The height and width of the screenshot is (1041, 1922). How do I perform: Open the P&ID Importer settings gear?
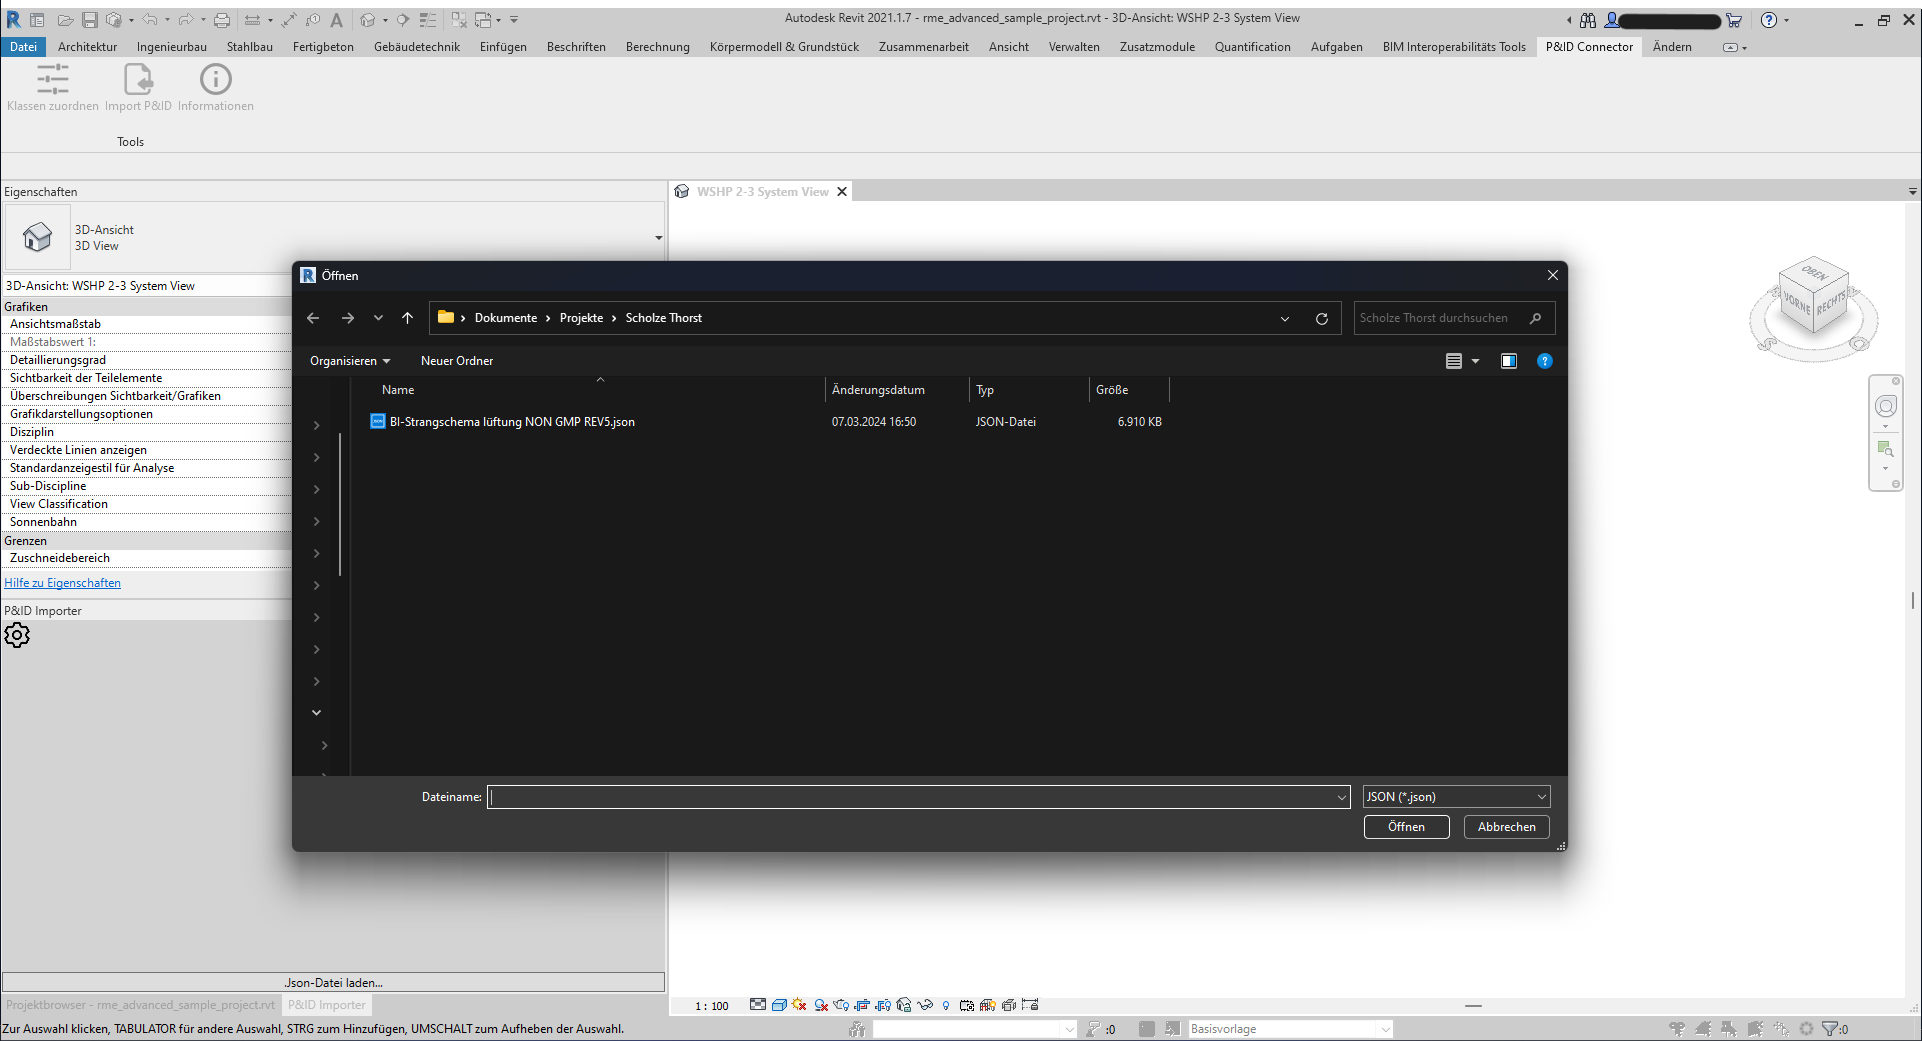(17, 635)
